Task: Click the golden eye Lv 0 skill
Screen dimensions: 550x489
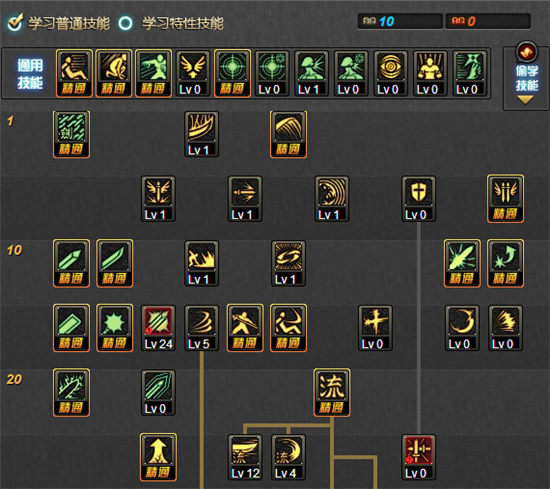Action: tap(390, 73)
